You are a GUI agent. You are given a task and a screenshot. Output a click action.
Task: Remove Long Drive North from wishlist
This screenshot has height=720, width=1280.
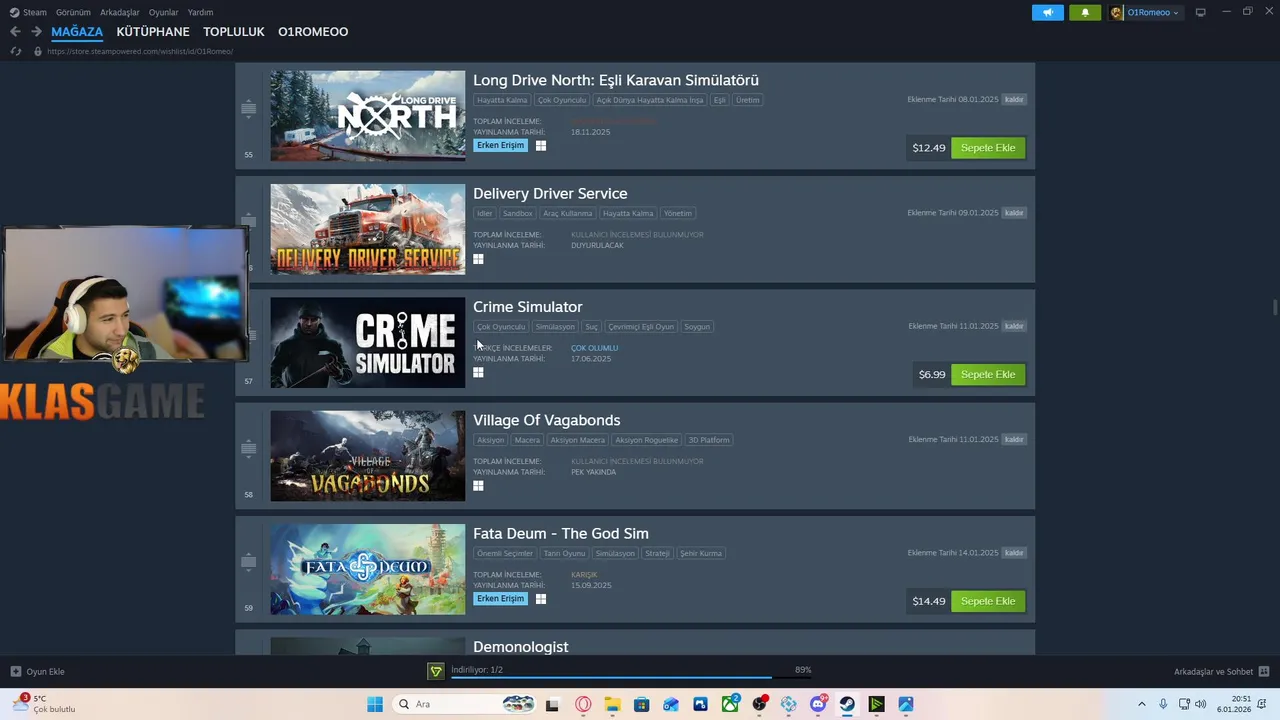pyautogui.click(x=1014, y=100)
